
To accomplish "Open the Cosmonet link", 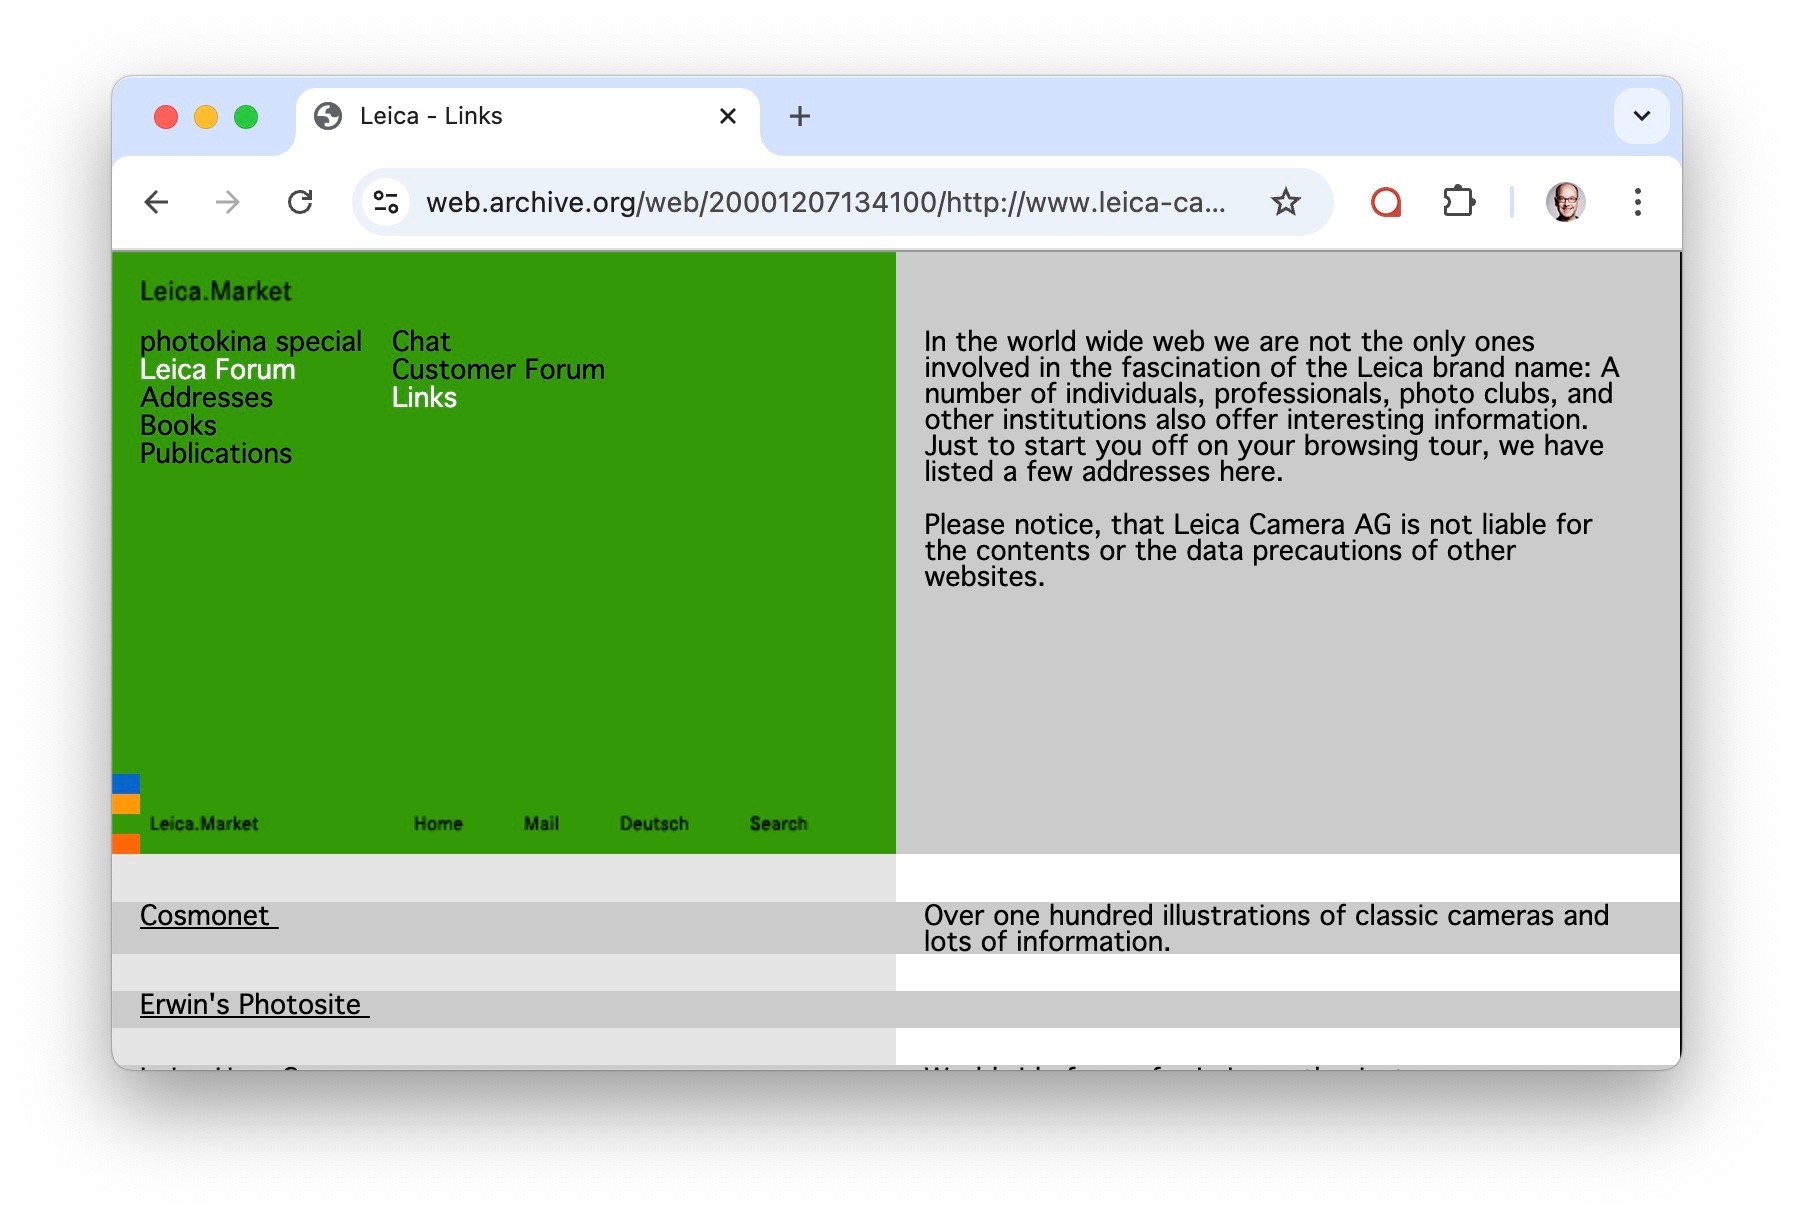I will click(206, 916).
